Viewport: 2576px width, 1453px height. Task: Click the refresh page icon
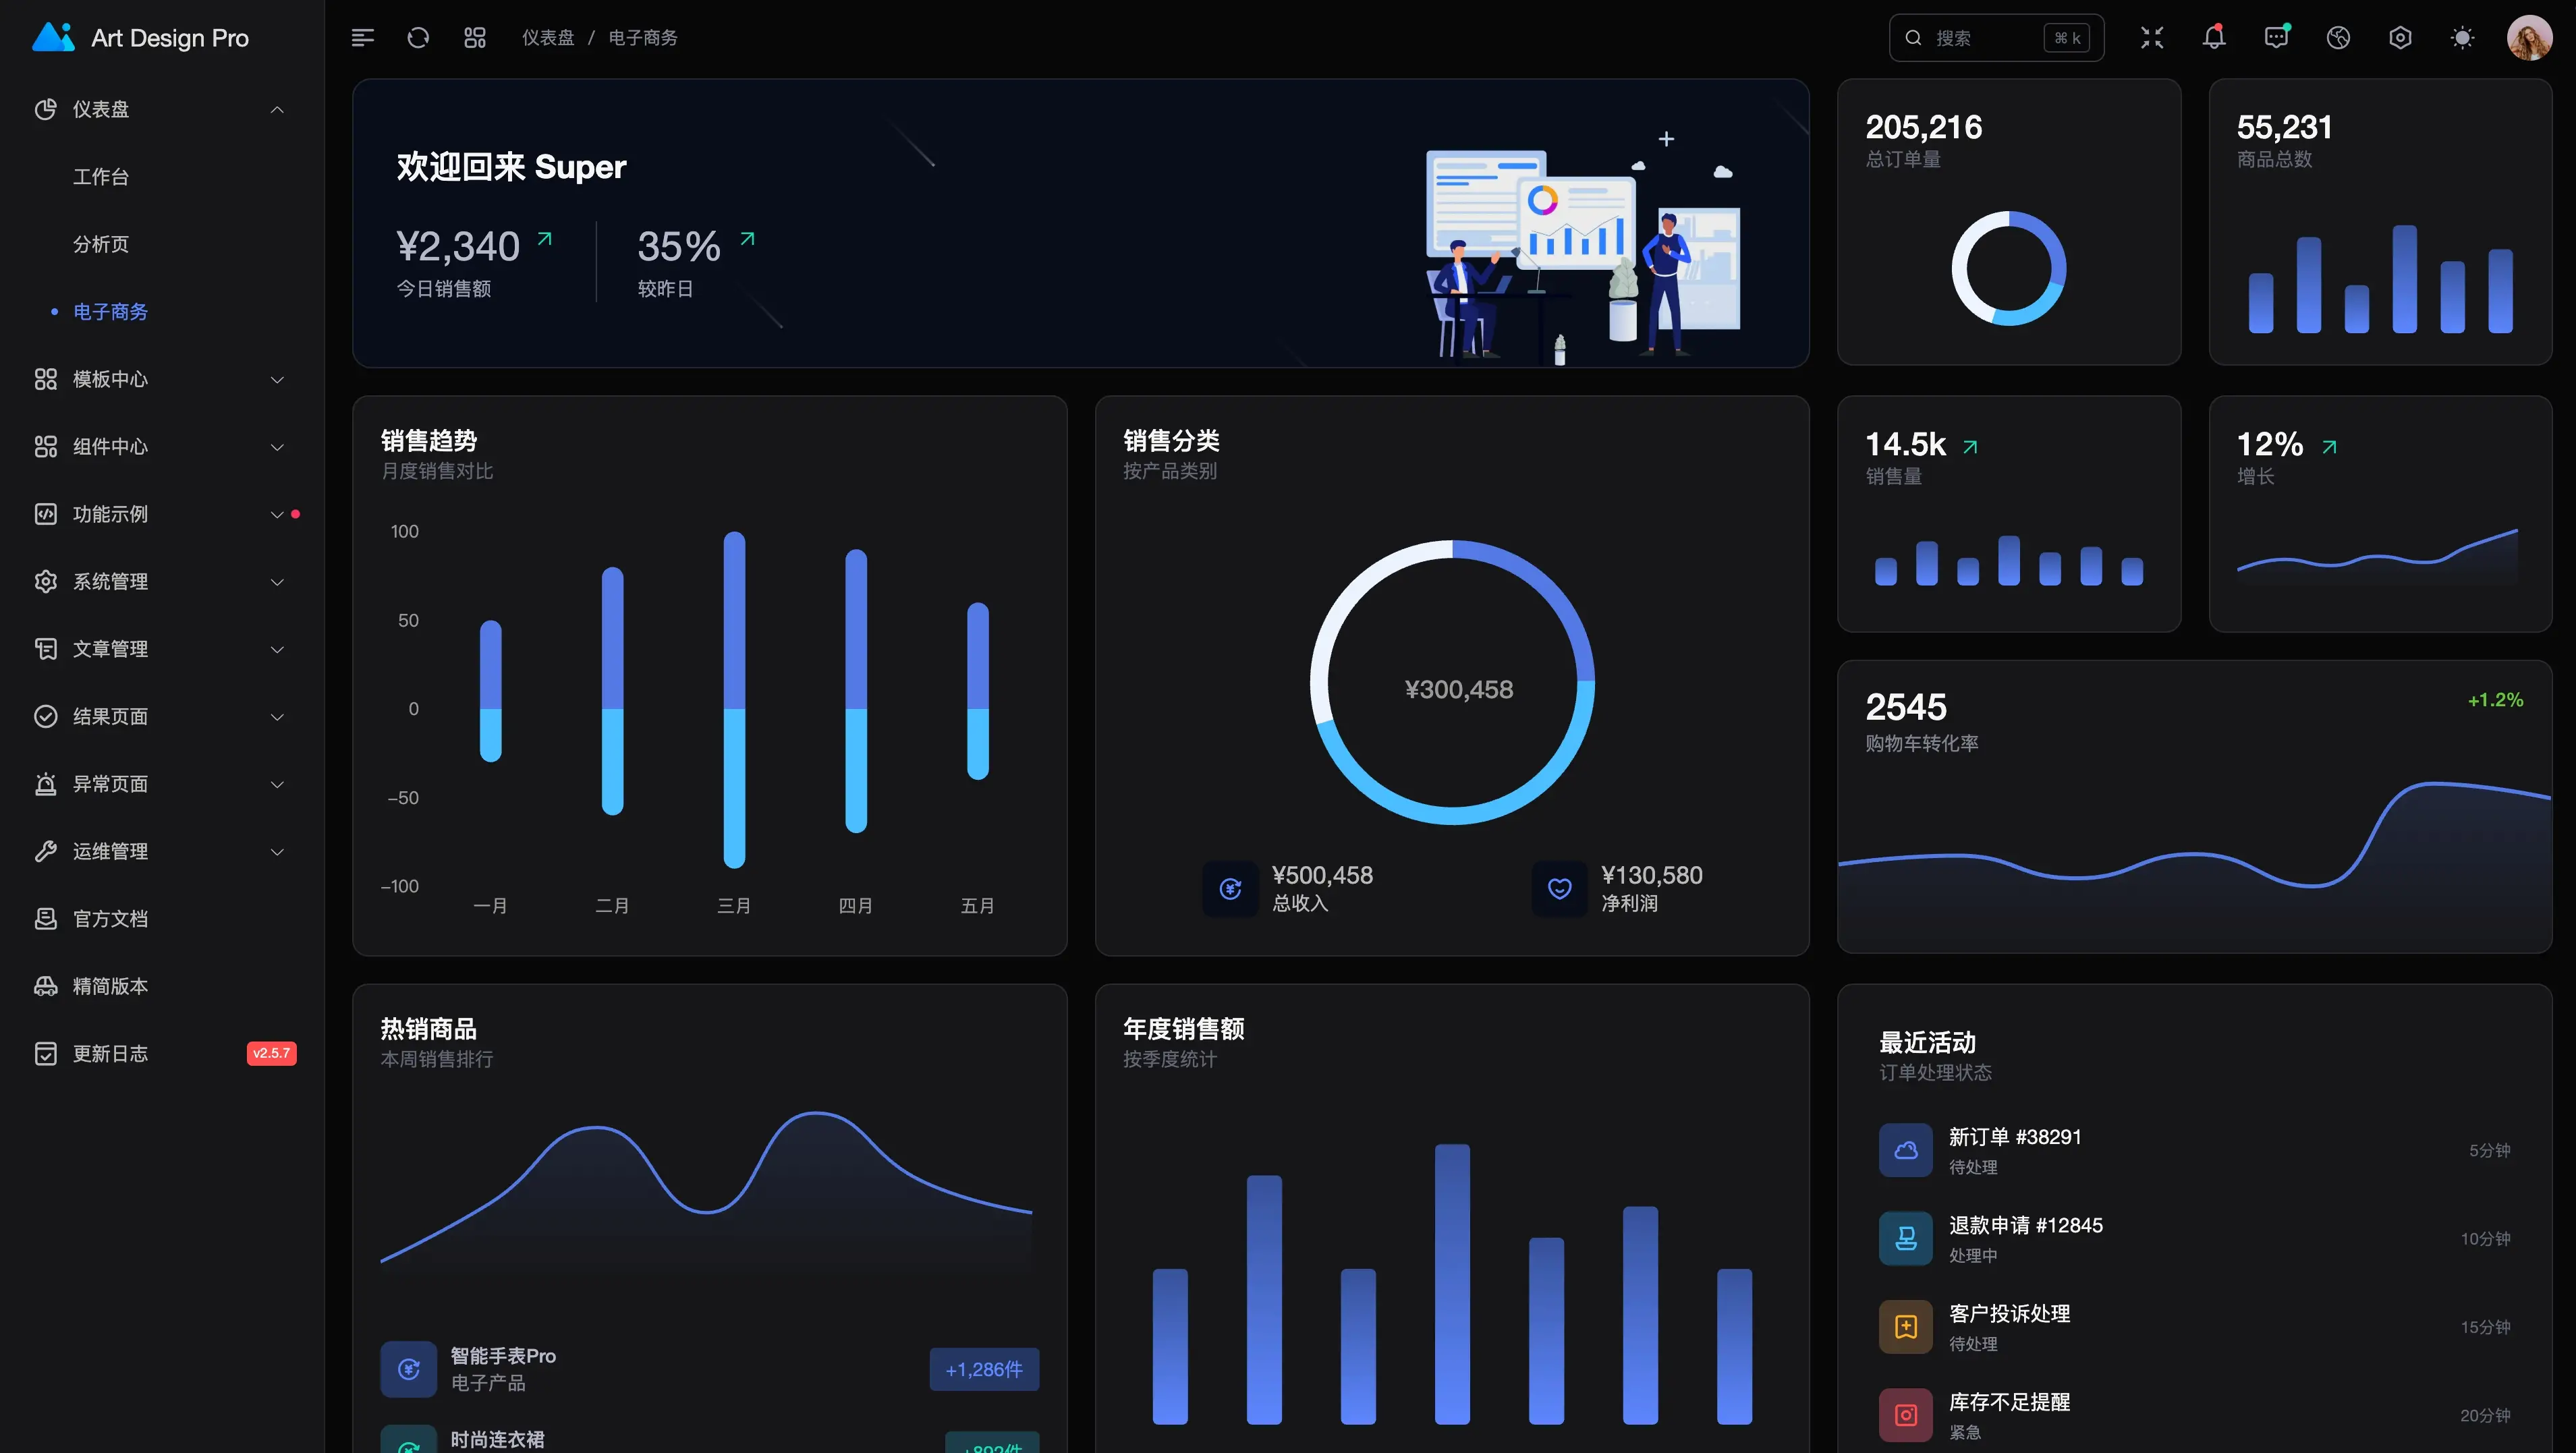(x=418, y=38)
